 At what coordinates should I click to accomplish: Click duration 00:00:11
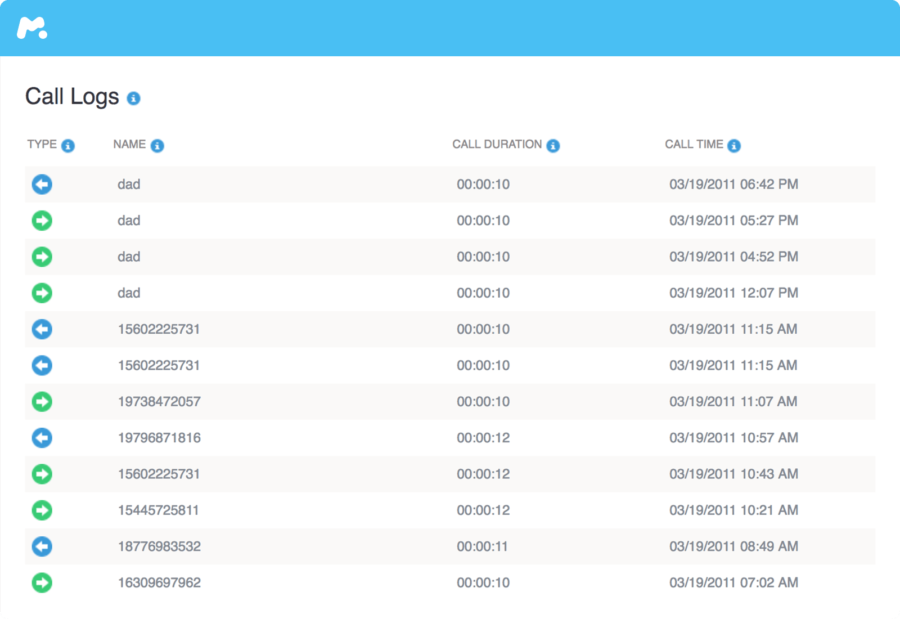(482, 546)
